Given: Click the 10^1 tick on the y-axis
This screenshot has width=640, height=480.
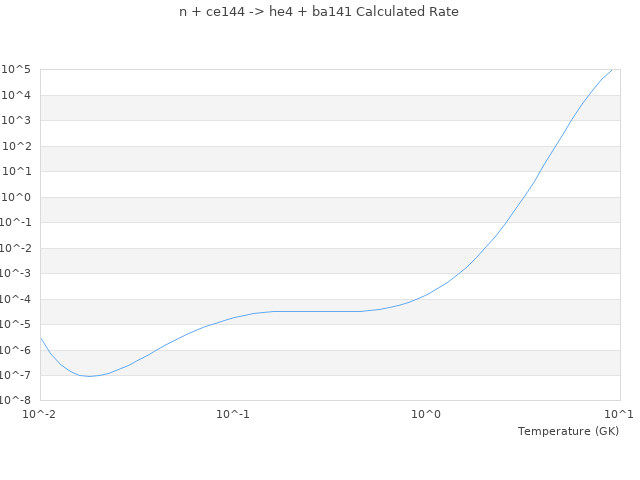Looking at the screenshot, I should [17, 172].
